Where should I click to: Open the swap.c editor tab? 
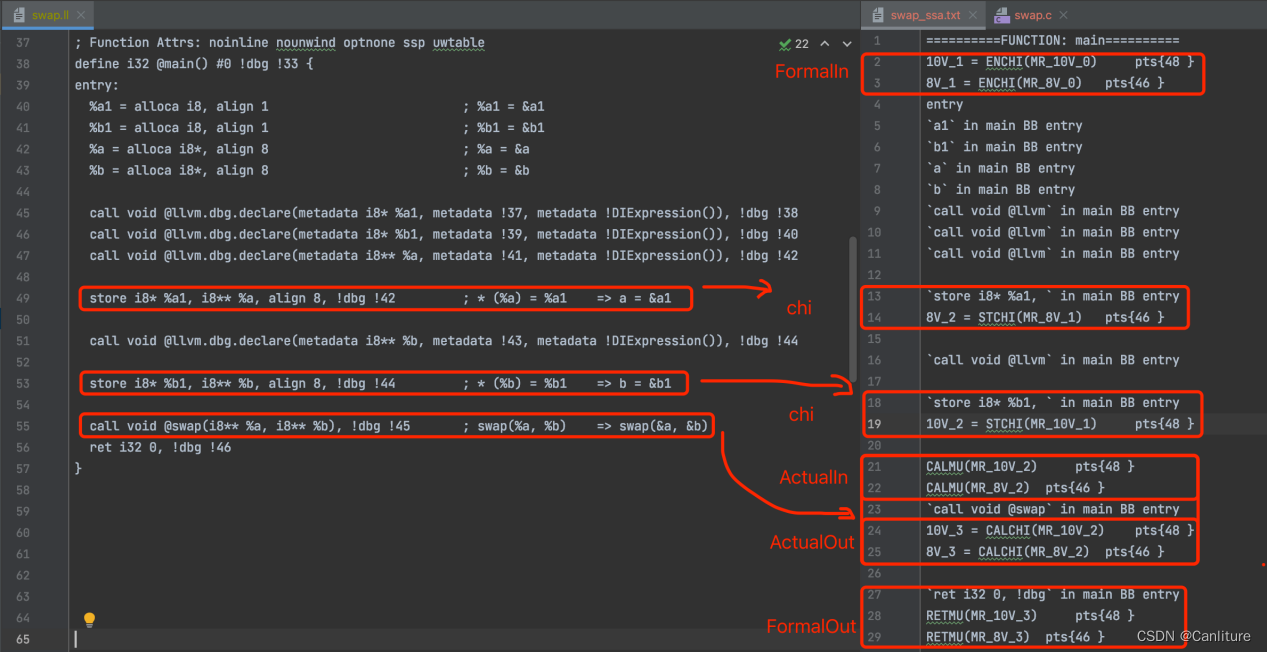click(x=1032, y=15)
